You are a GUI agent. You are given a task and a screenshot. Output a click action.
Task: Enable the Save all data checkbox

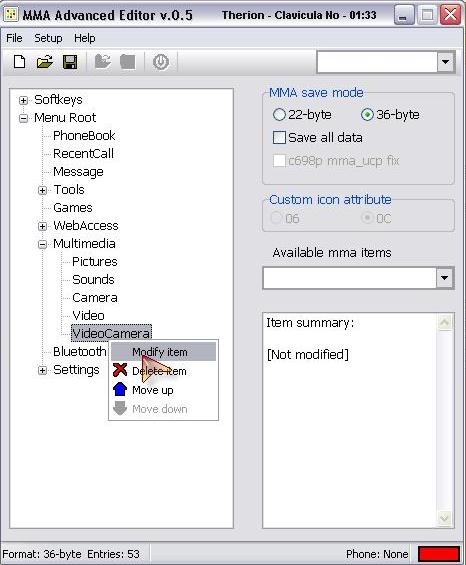(x=279, y=138)
